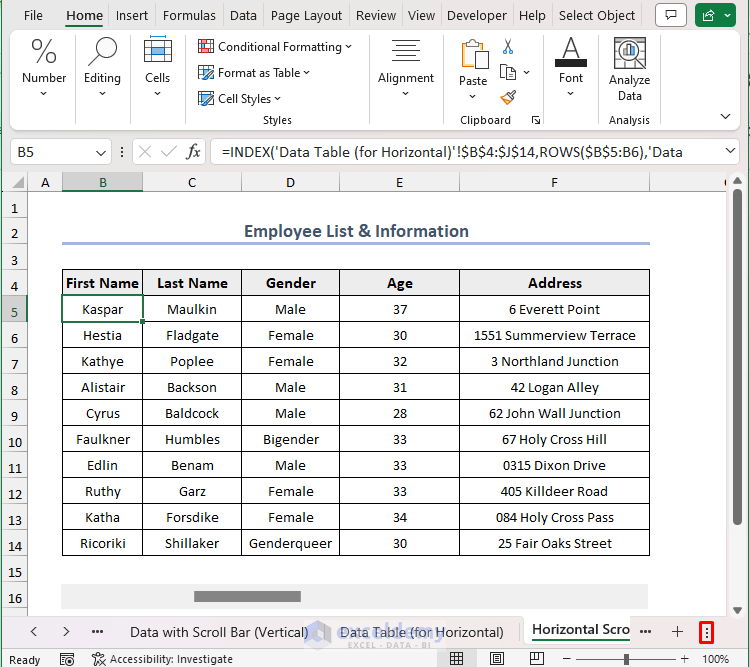750x667 pixels.
Task: Zoom out with minus button
Action: (566, 659)
